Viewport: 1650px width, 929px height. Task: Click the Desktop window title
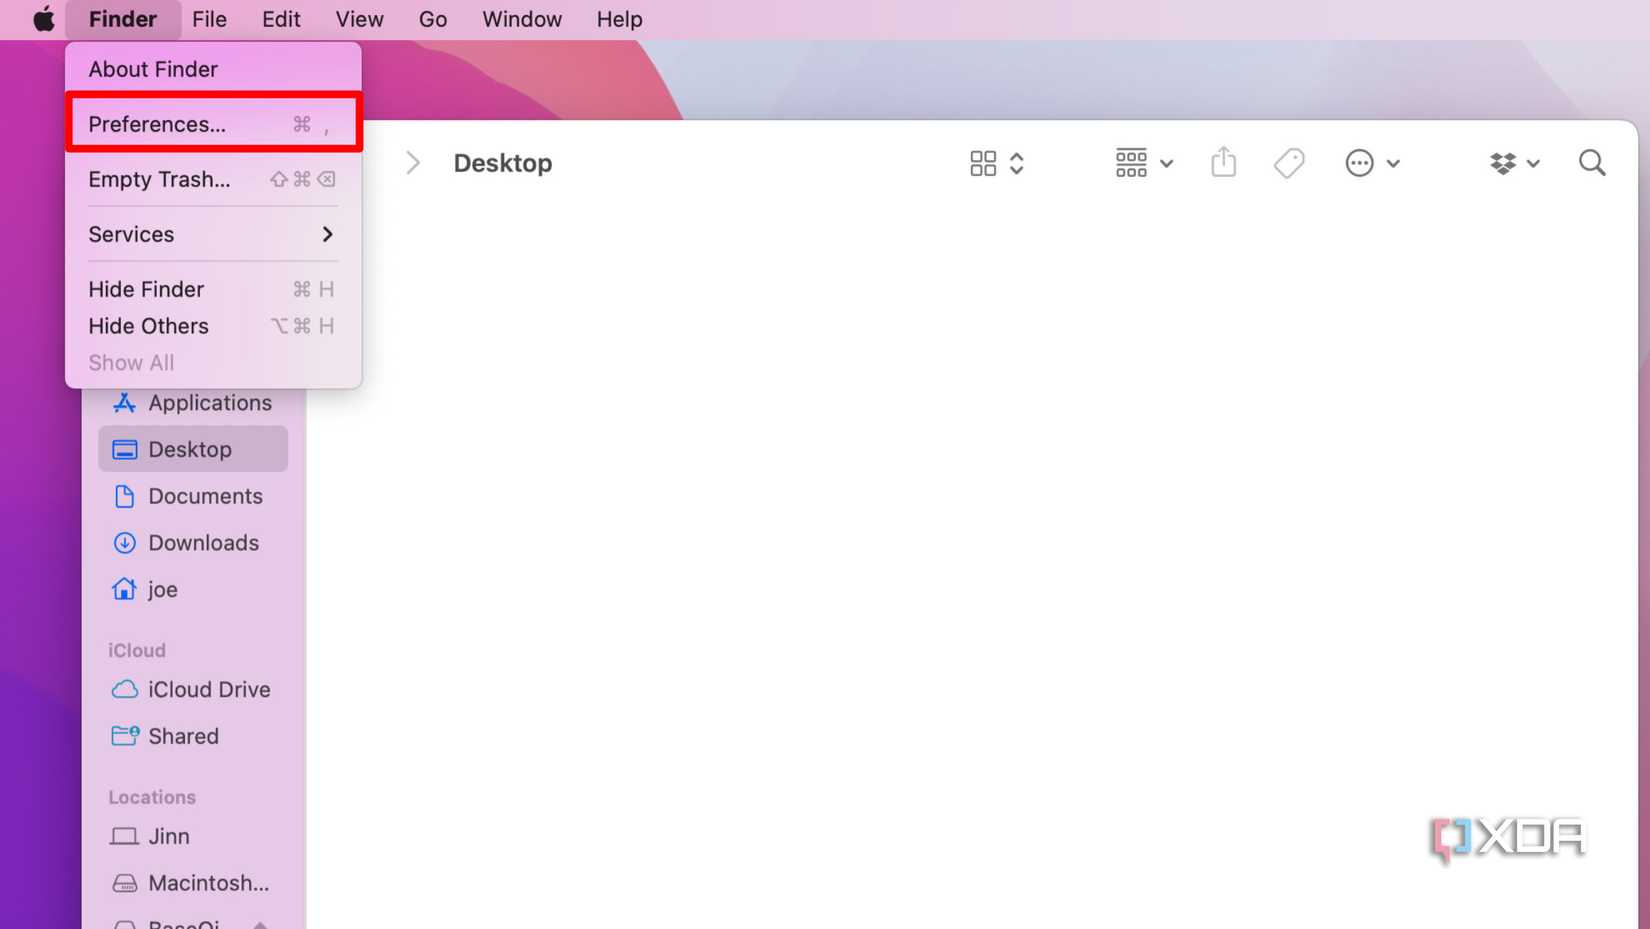pos(503,163)
